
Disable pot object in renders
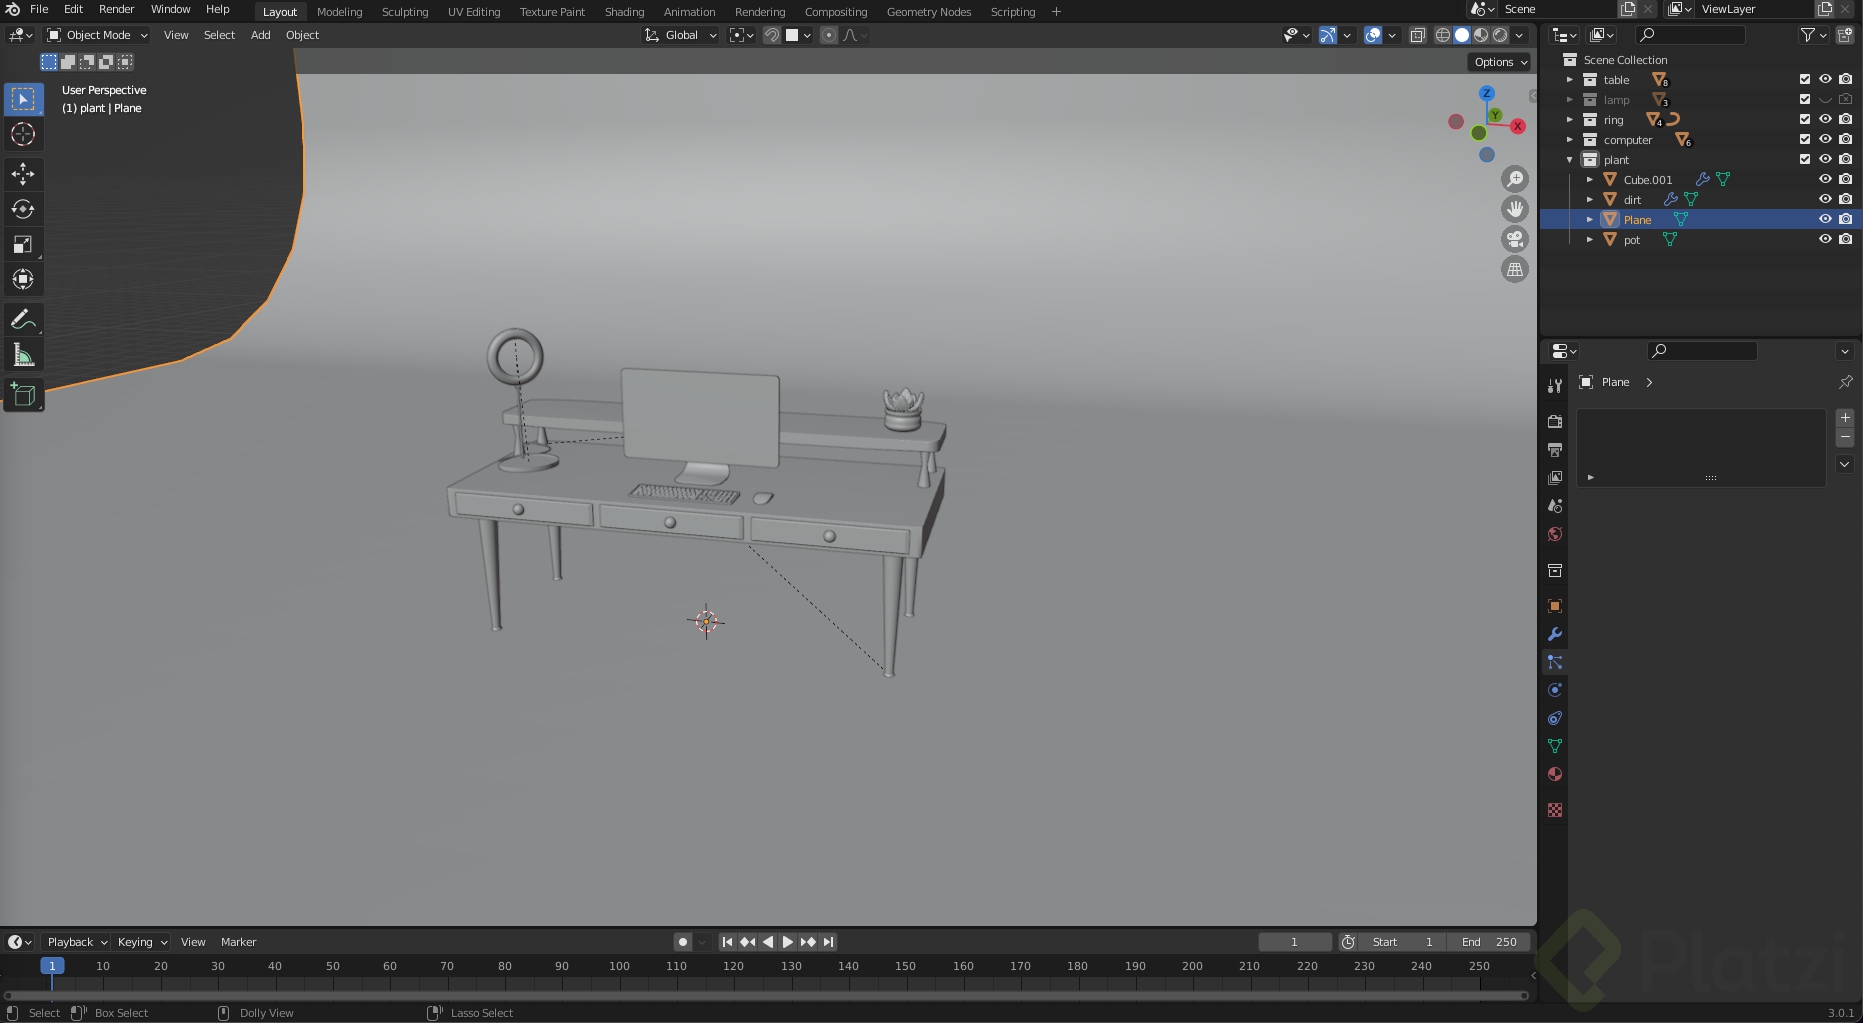click(1844, 239)
